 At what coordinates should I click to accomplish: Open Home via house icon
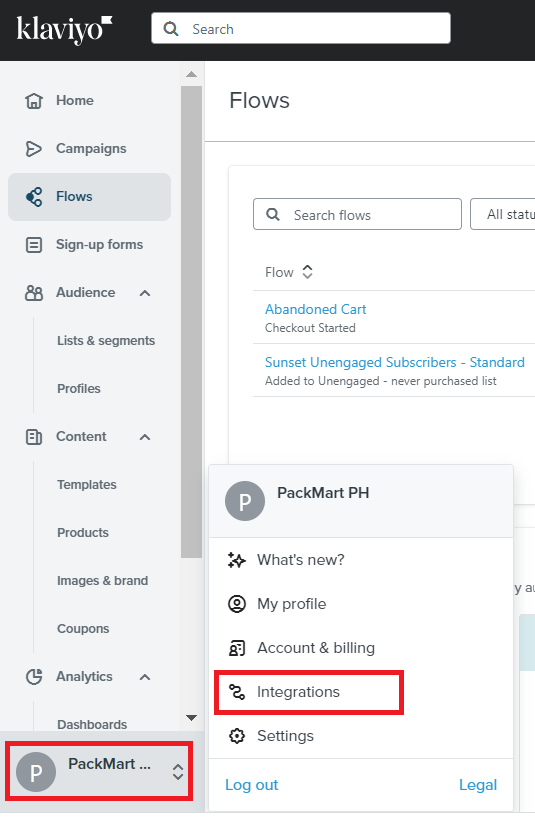(x=34, y=101)
